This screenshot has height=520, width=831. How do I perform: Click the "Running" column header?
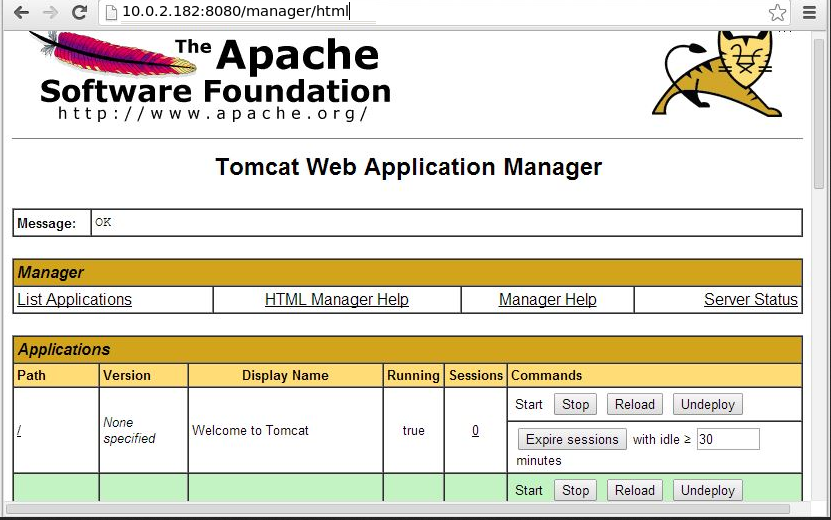413,375
